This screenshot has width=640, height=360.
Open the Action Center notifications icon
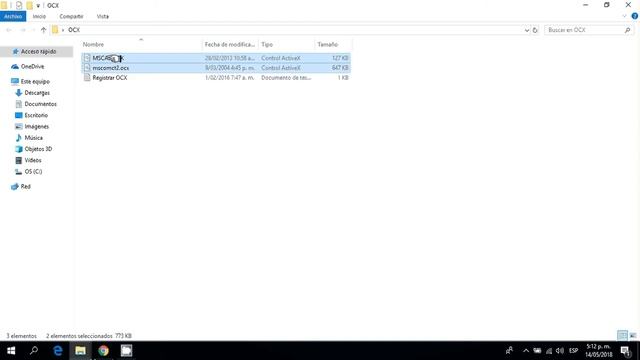pyautogui.click(x=625, y=351)
